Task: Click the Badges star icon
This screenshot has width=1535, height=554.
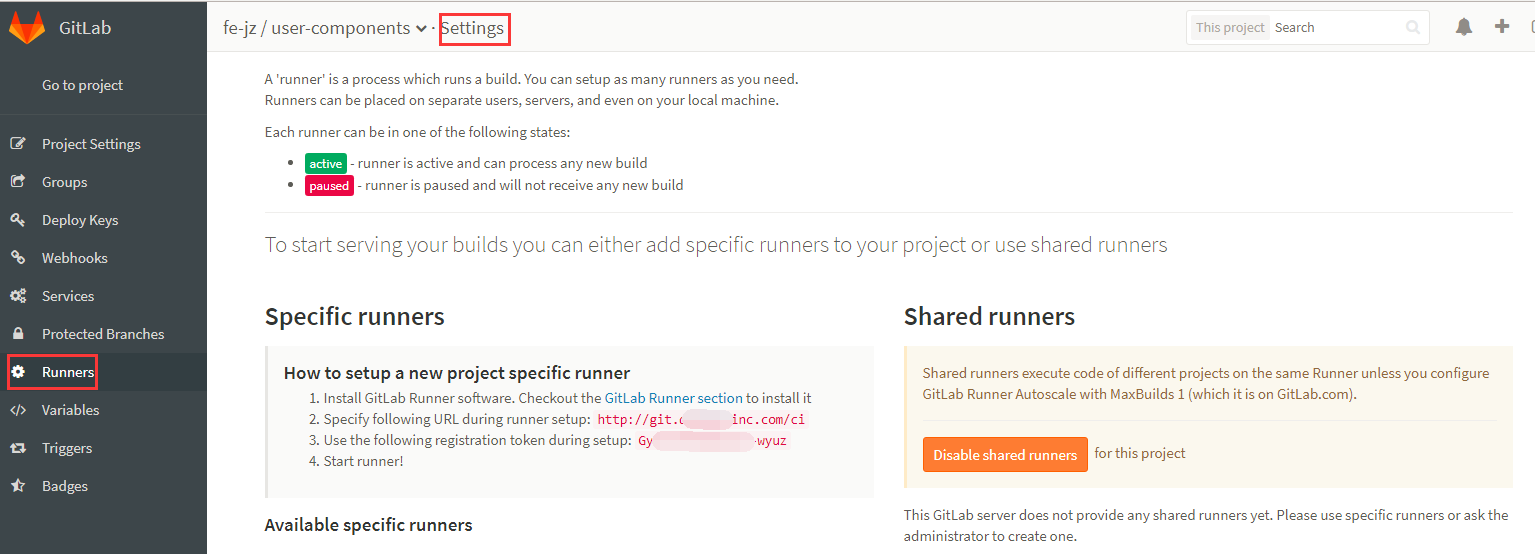Action: (18, 486)
